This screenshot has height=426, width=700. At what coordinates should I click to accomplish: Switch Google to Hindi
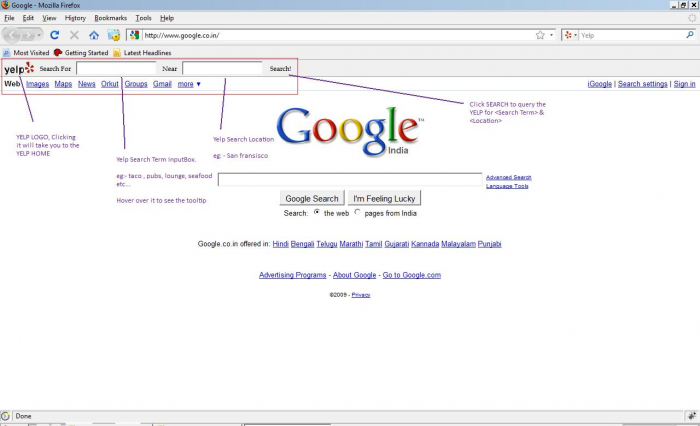point(280,244)
